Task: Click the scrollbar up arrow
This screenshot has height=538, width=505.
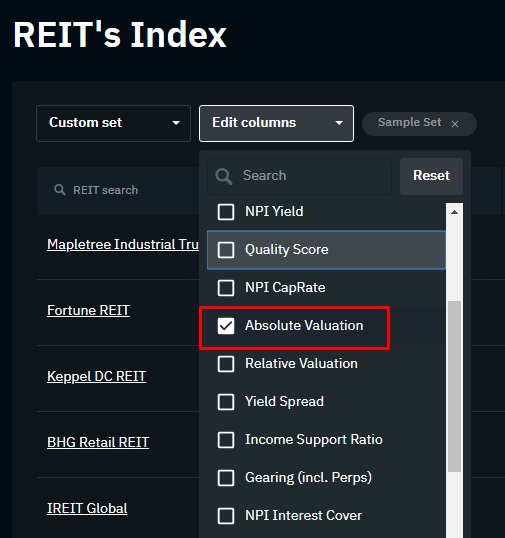Action: tap(454, 212)
